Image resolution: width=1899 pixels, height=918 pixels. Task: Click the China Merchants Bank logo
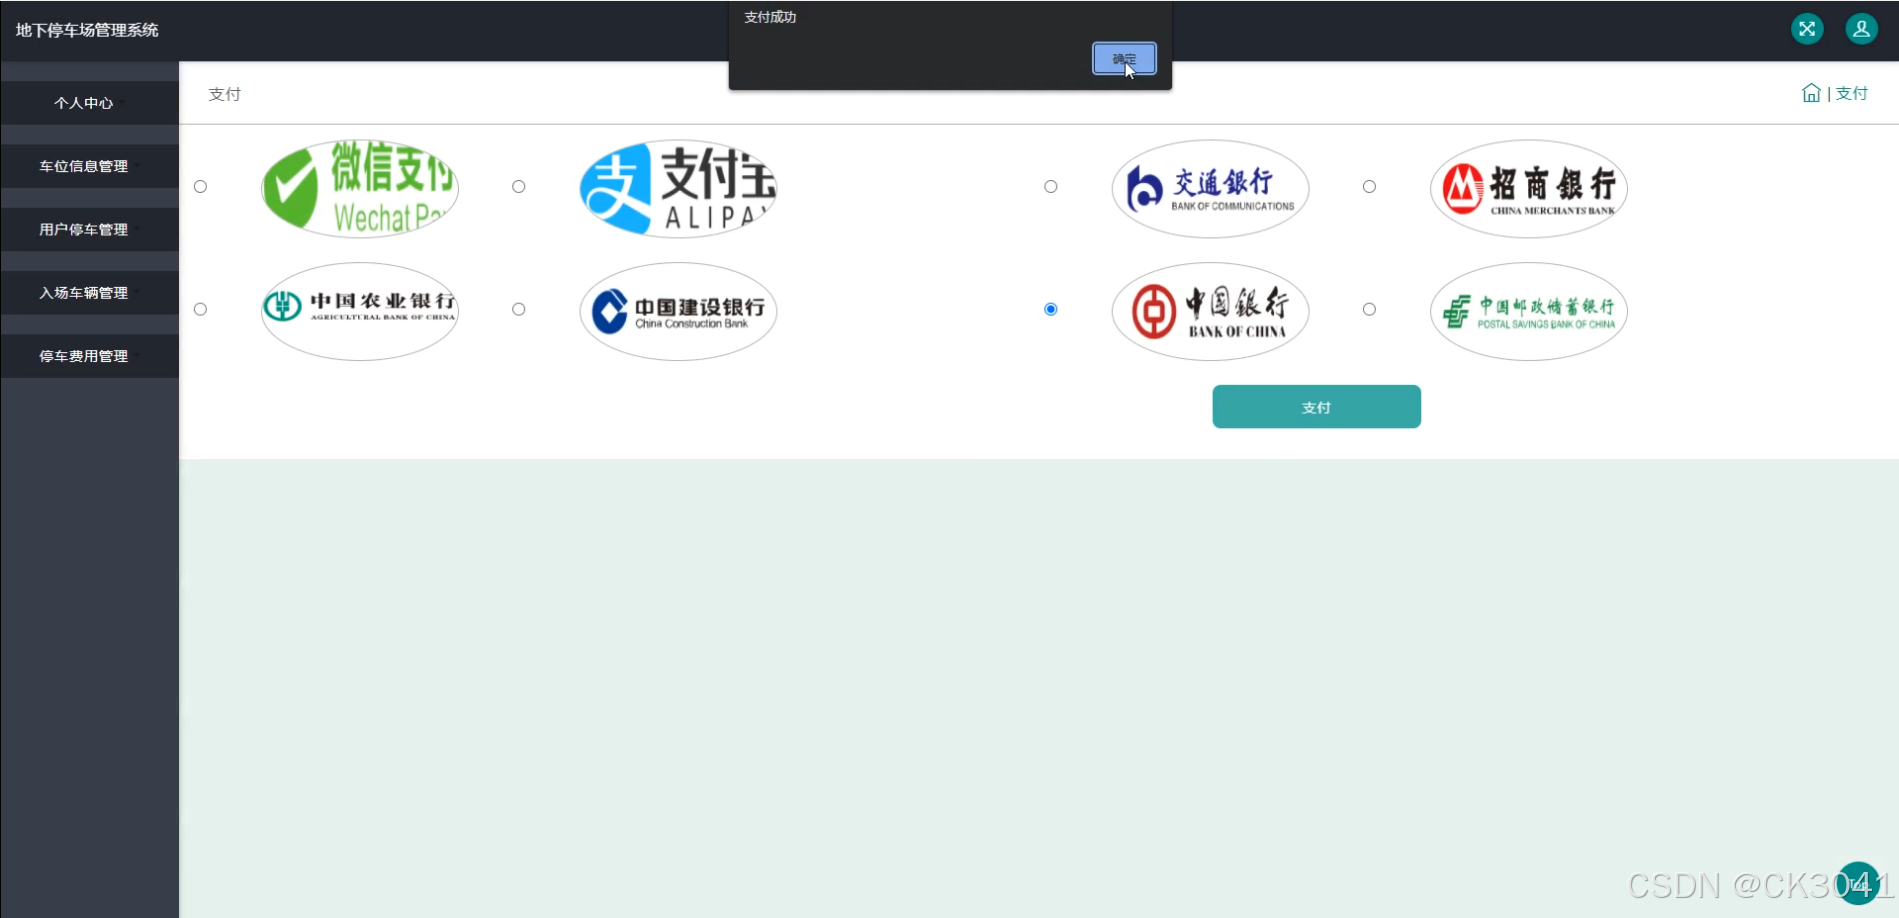tap(1528, 188)
